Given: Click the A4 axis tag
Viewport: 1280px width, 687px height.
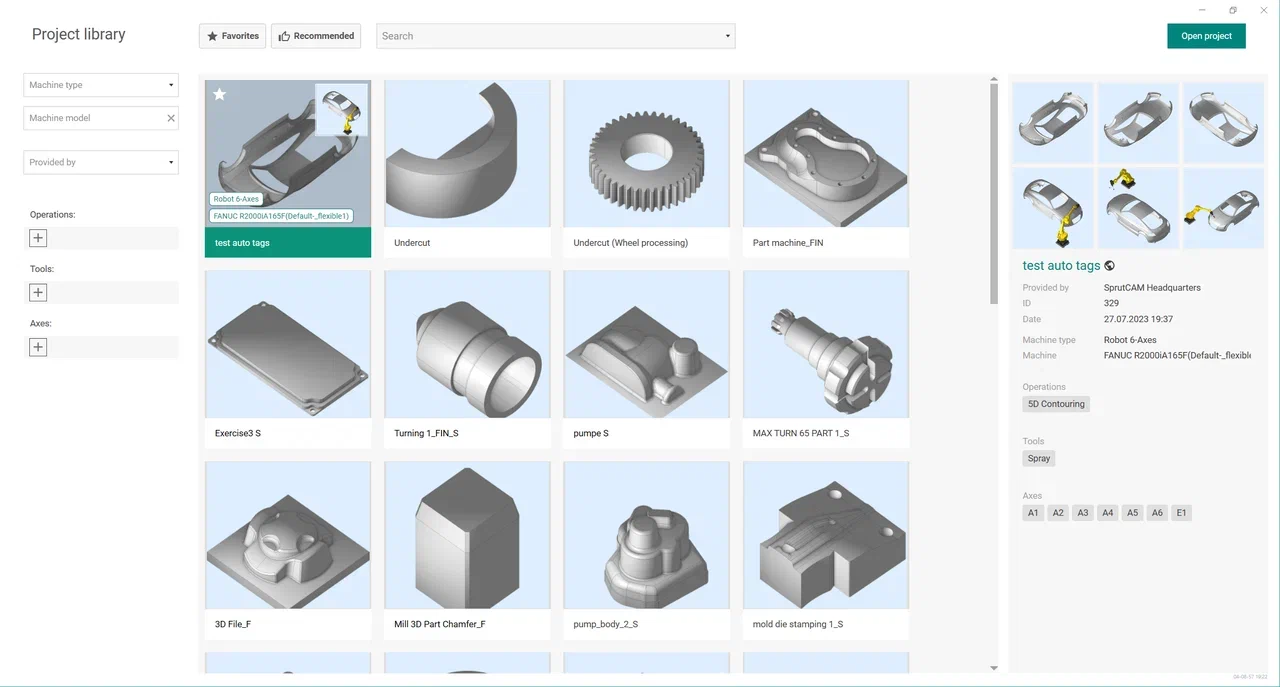Looking at the screenshot, I should coord(1107,513).
